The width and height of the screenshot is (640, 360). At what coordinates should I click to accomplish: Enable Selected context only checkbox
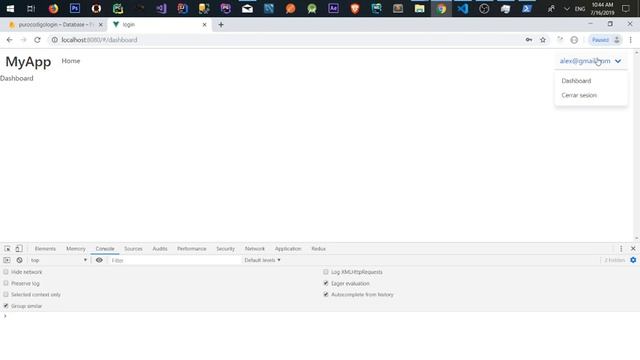point(6,294)
